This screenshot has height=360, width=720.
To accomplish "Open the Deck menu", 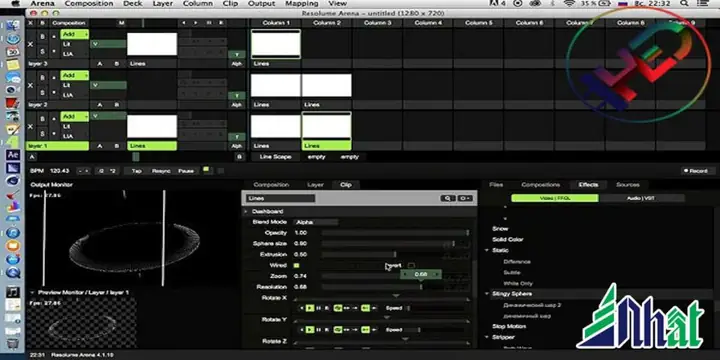I will [133, 4].
